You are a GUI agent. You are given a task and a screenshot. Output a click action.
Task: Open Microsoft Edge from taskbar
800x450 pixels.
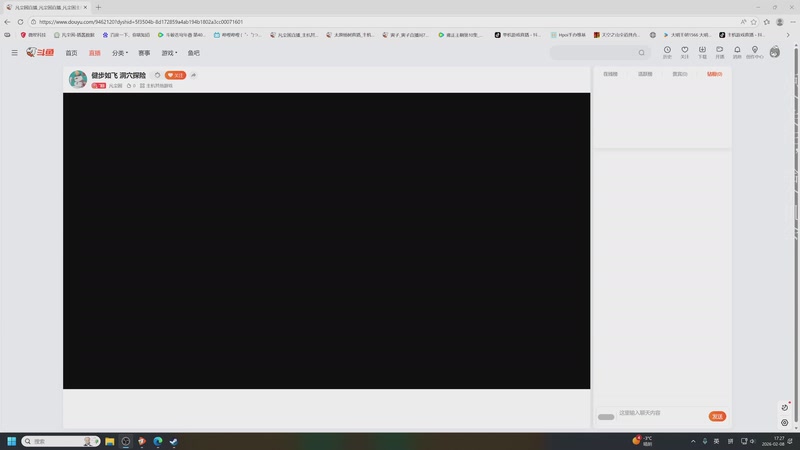click(x=158, y=441)
